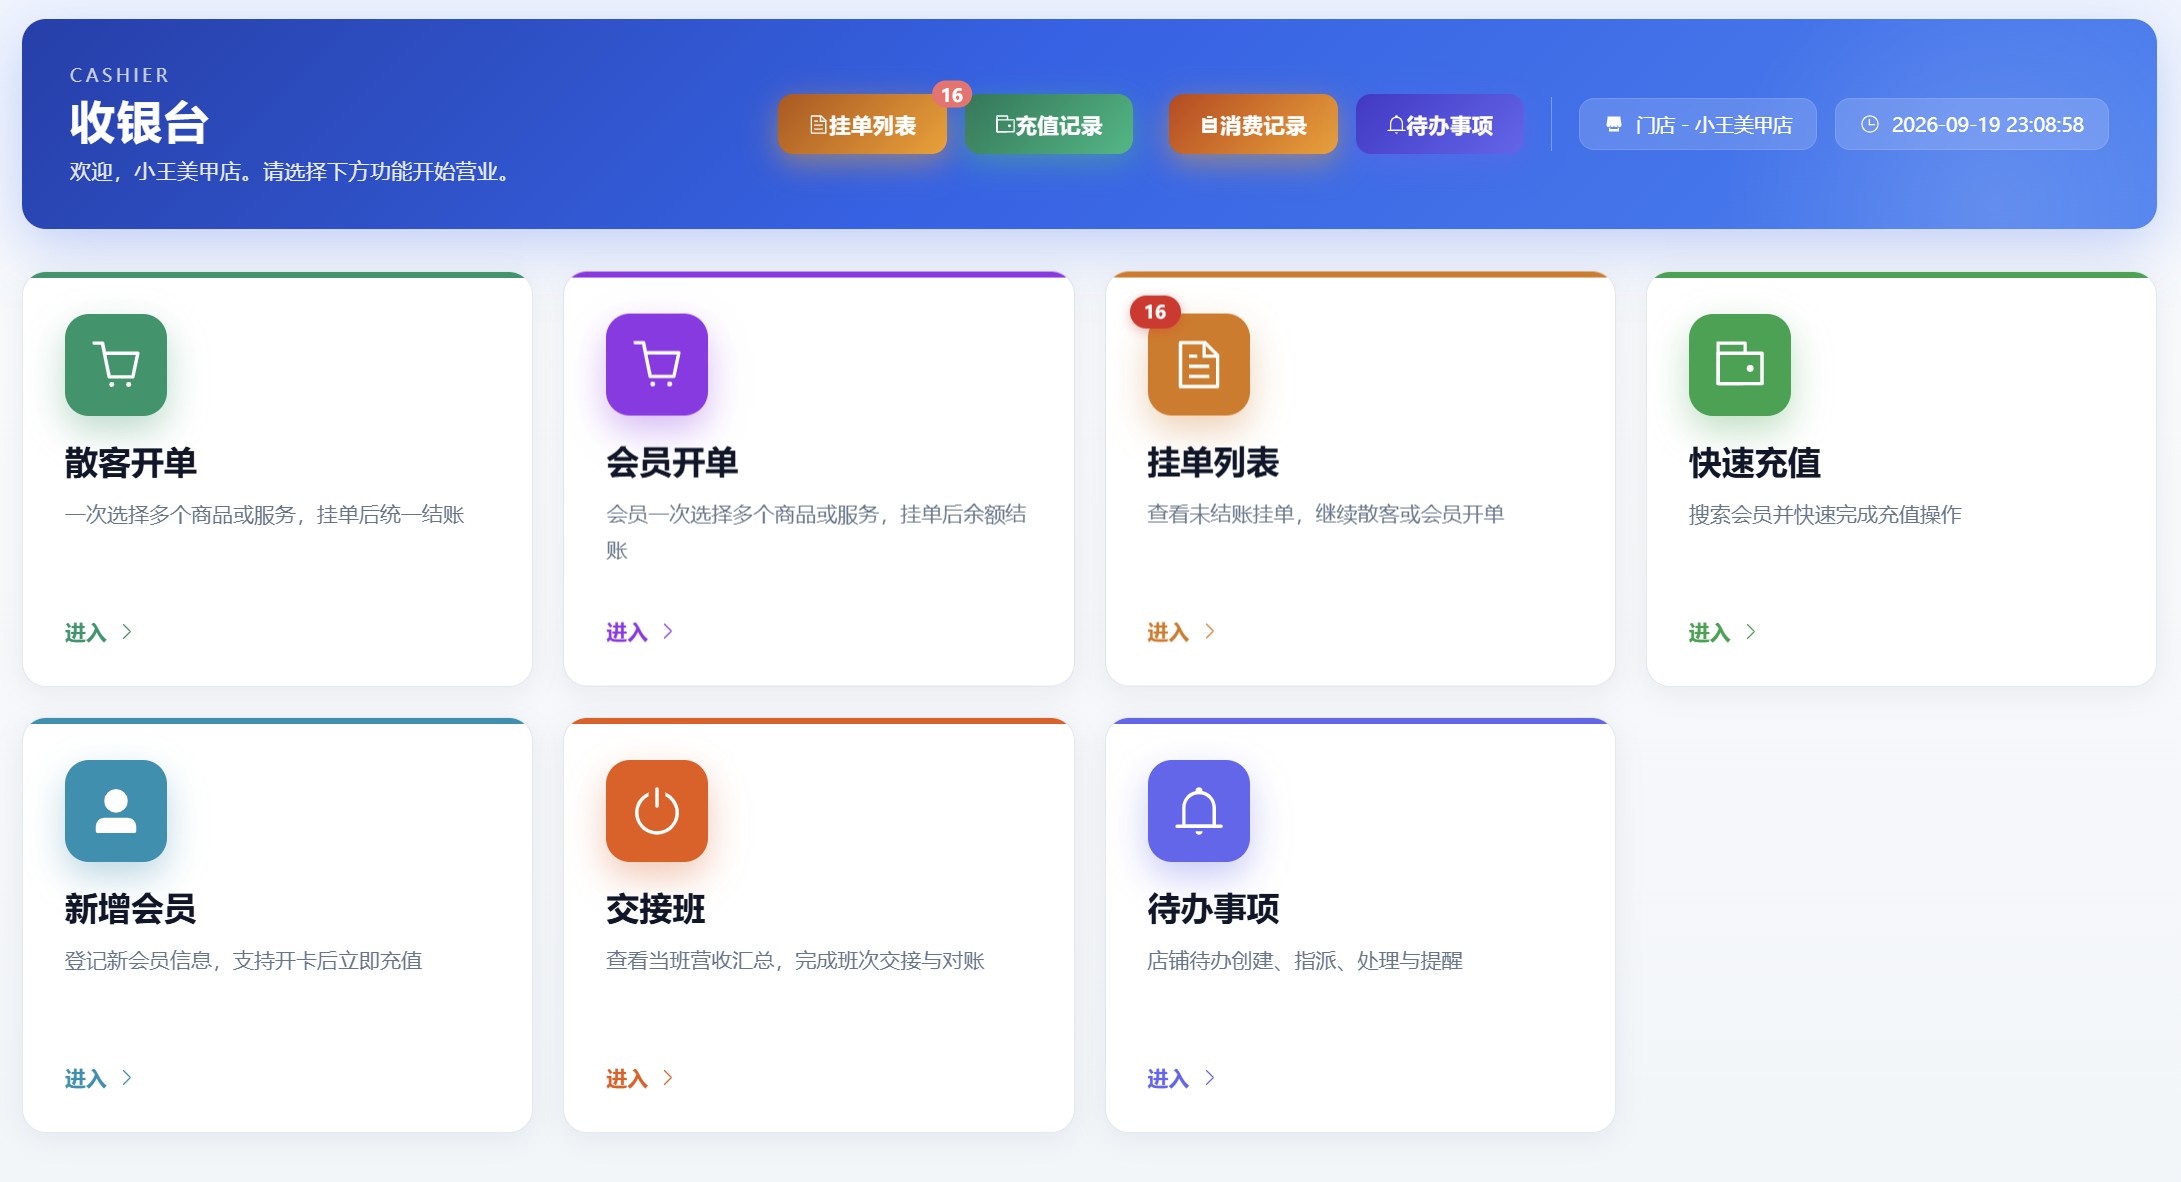Image resolution: width=2181 pixels, height=1182 pixels.
Task: Click 进入 on the 交接班 card
Action: tap(640, 1078)
